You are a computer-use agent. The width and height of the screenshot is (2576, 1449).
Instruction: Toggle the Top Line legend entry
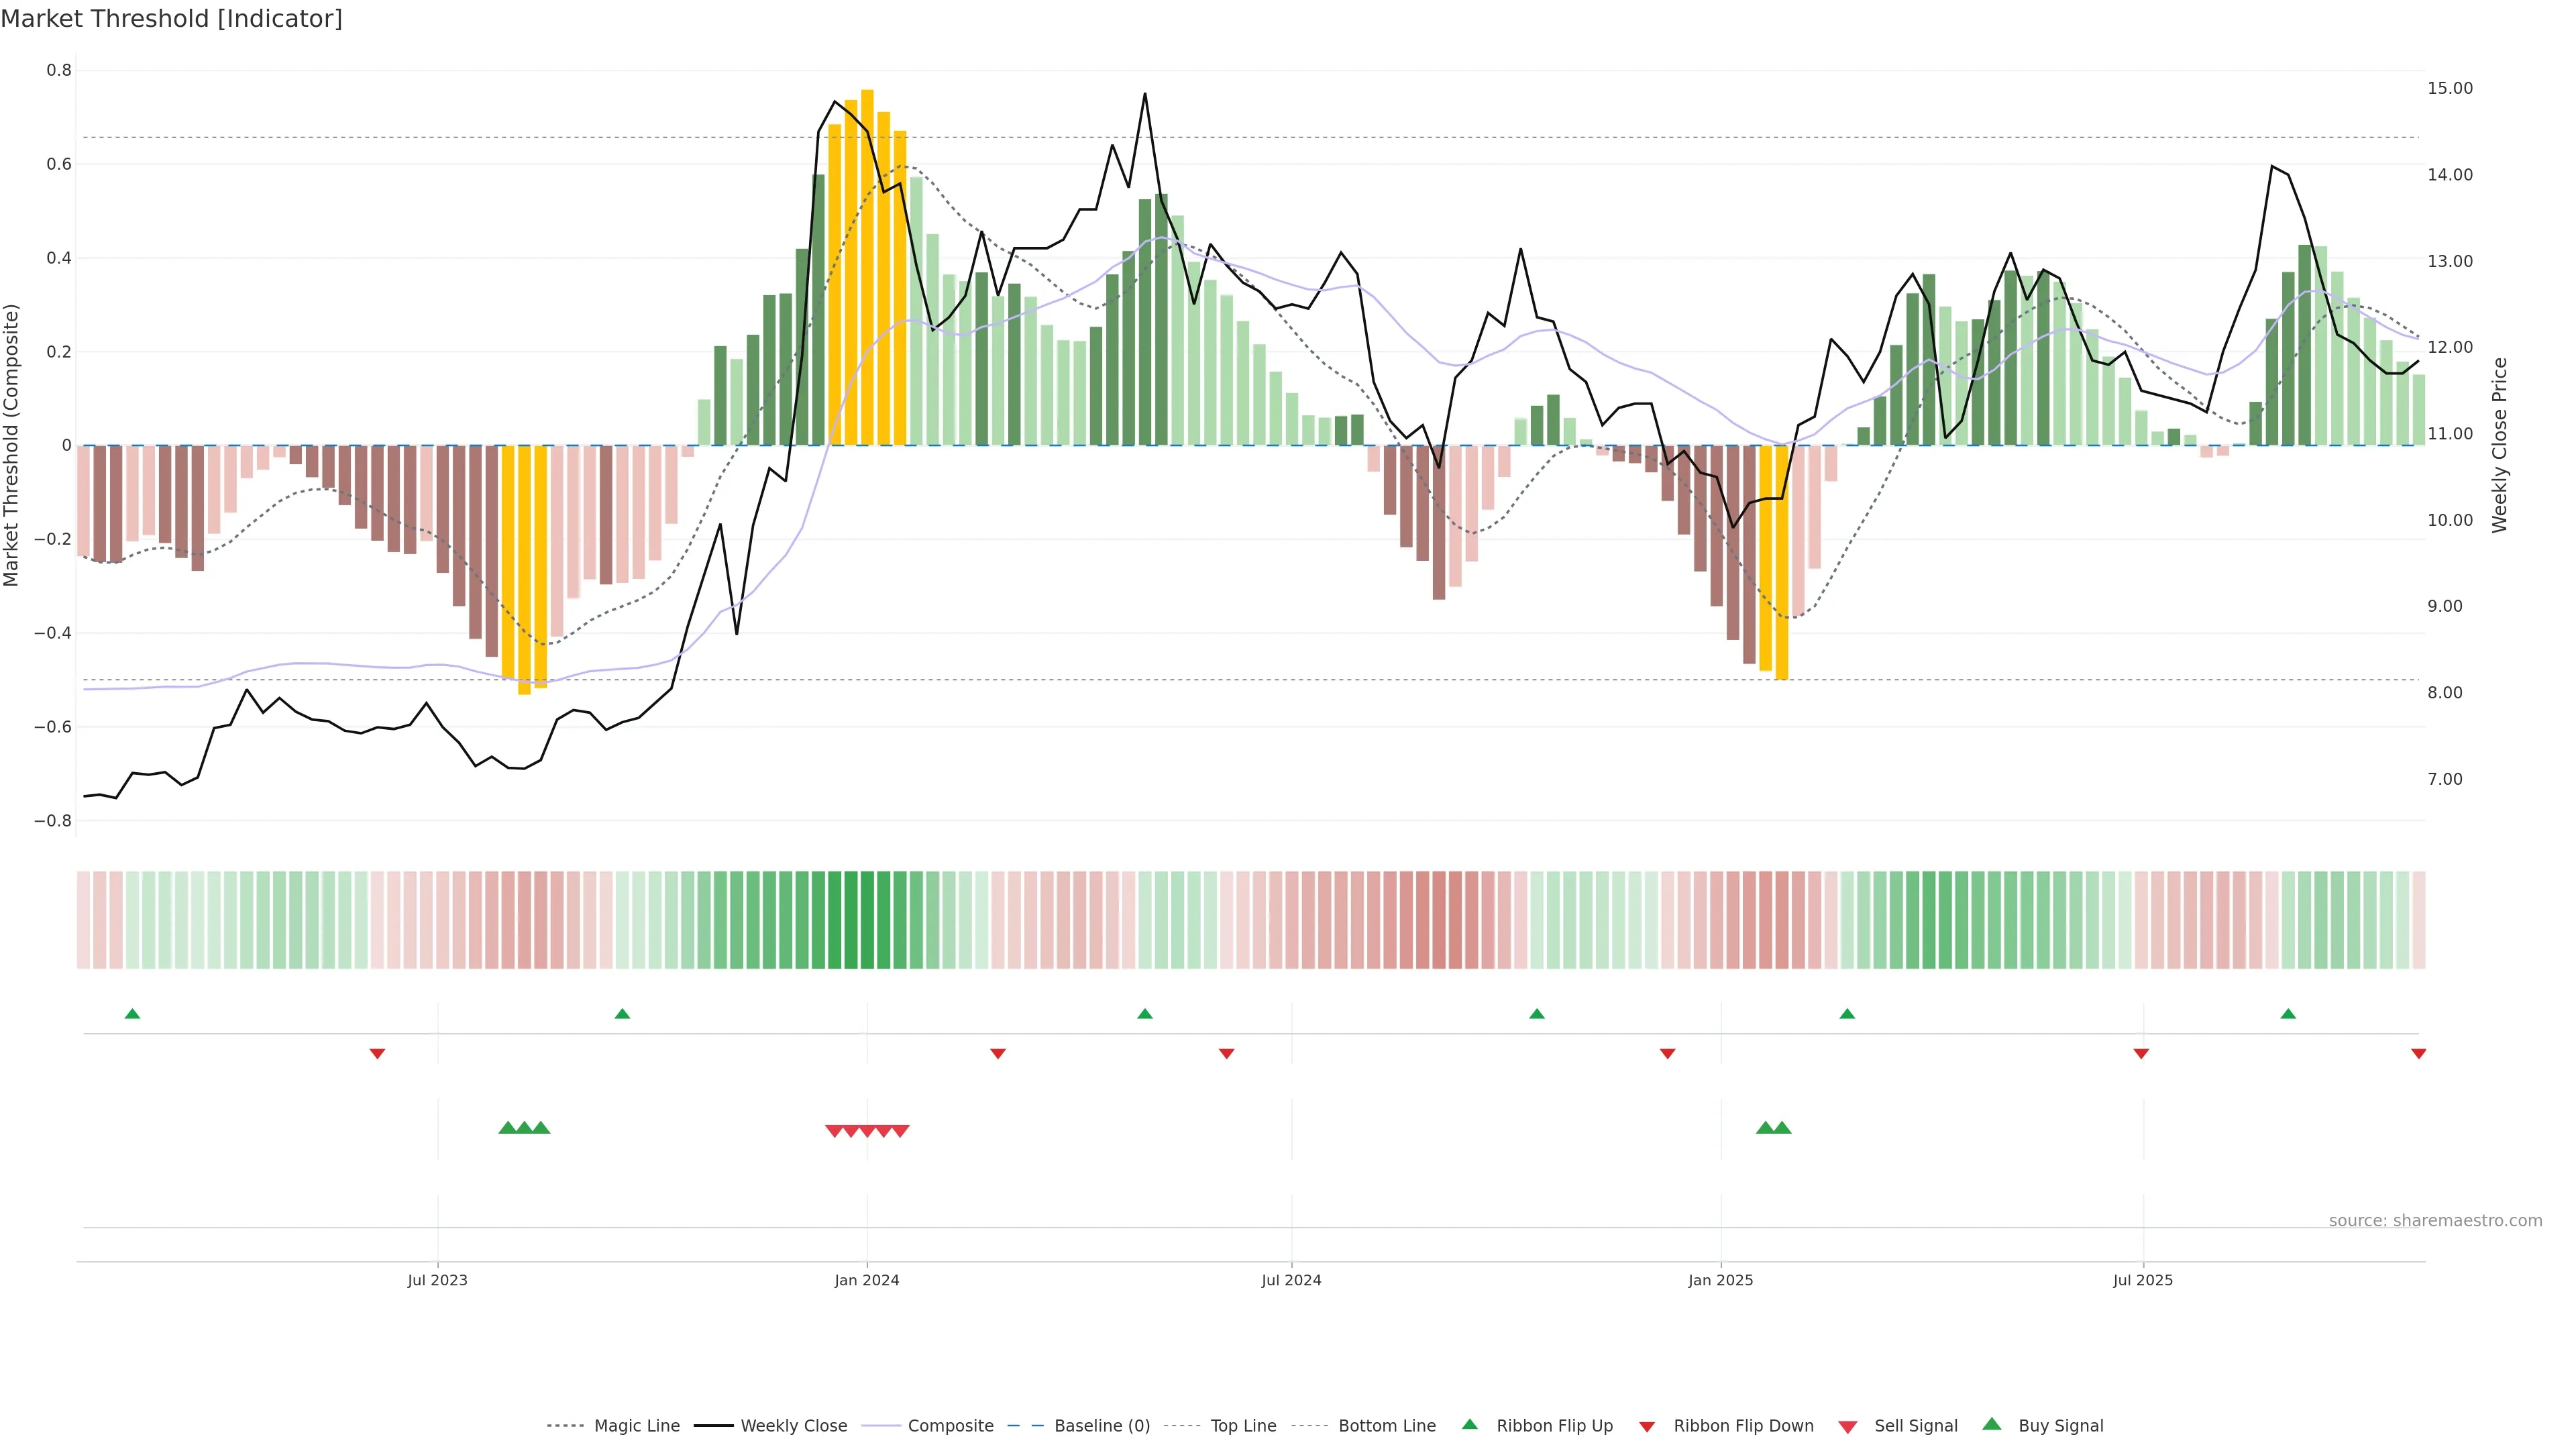[1243, 1426]
